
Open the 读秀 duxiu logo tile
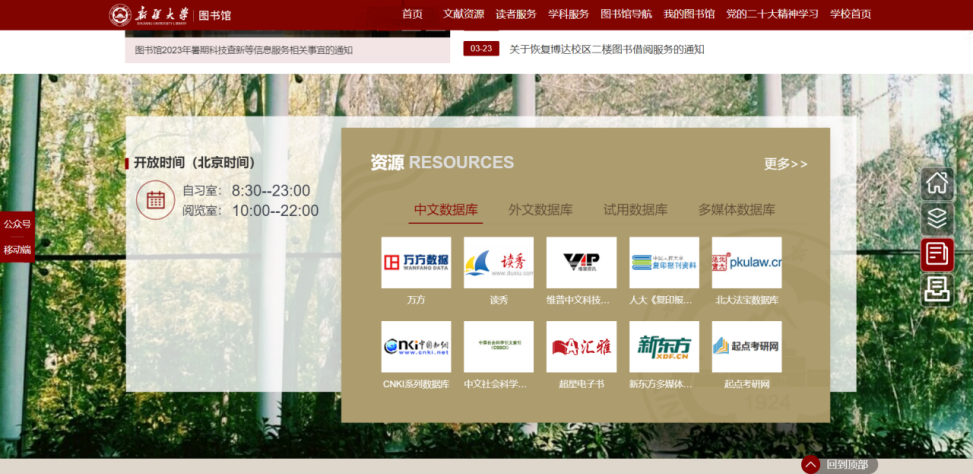click(498, 262)
